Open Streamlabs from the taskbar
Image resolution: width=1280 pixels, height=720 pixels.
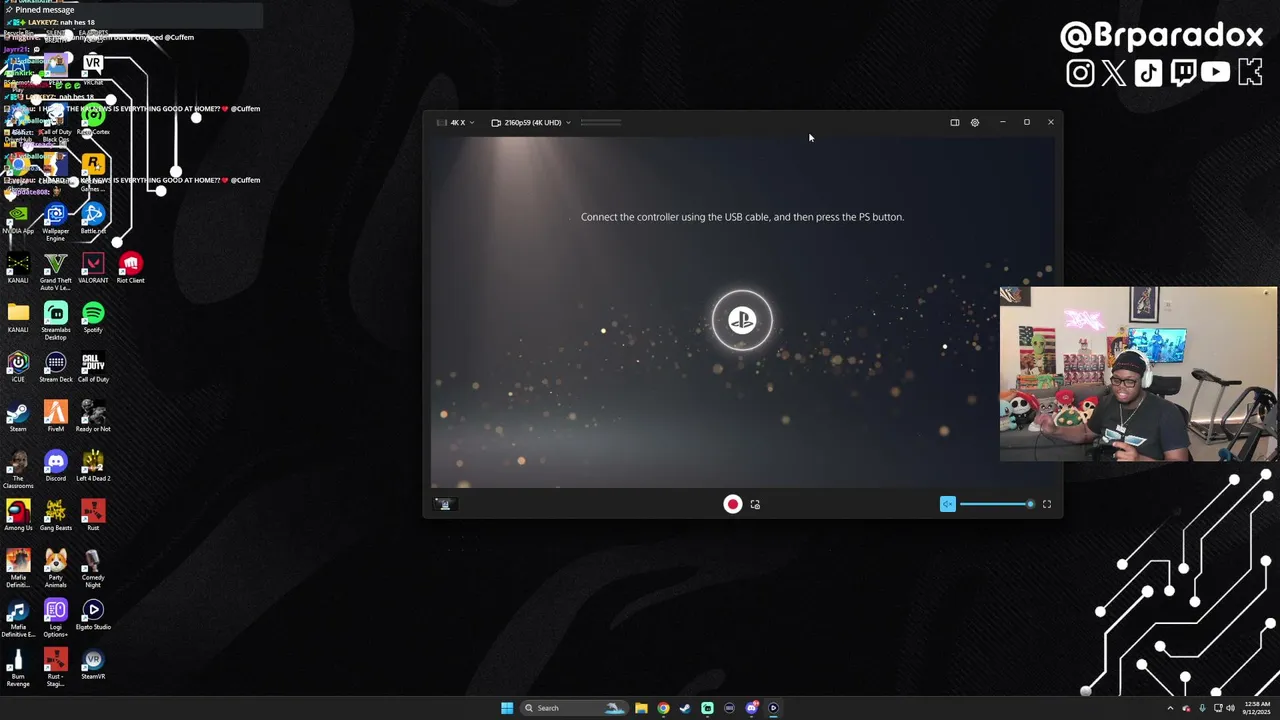click(707, 708)
